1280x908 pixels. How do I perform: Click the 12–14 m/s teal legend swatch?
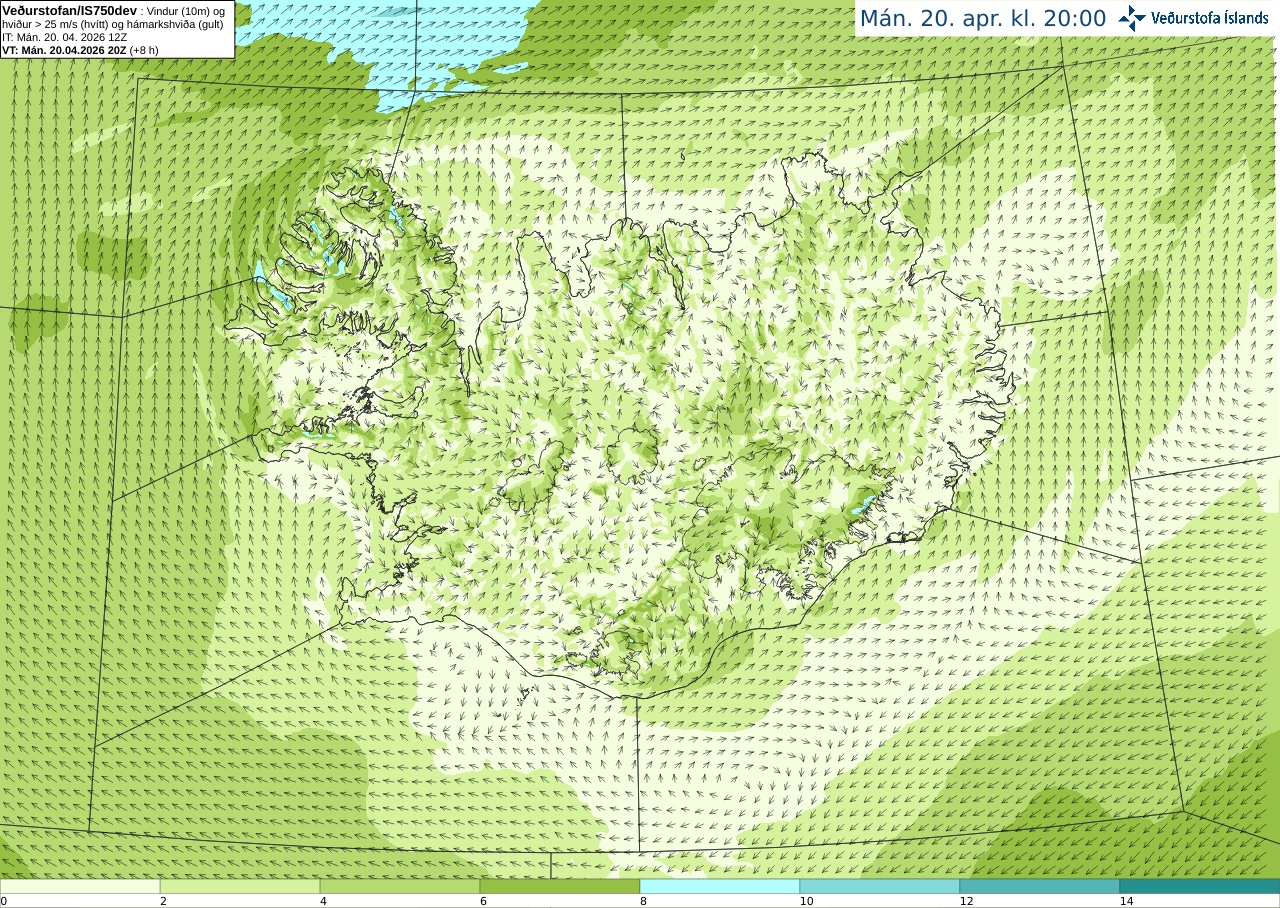point(1040,886)
